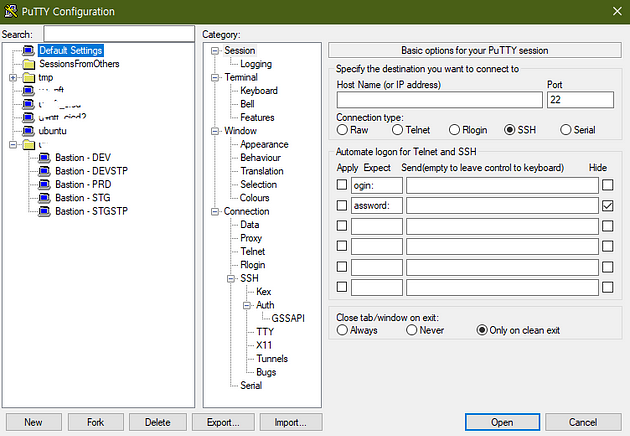
Task: Click Bastion - STGSTP session icon
Action: tap(44, 211)
